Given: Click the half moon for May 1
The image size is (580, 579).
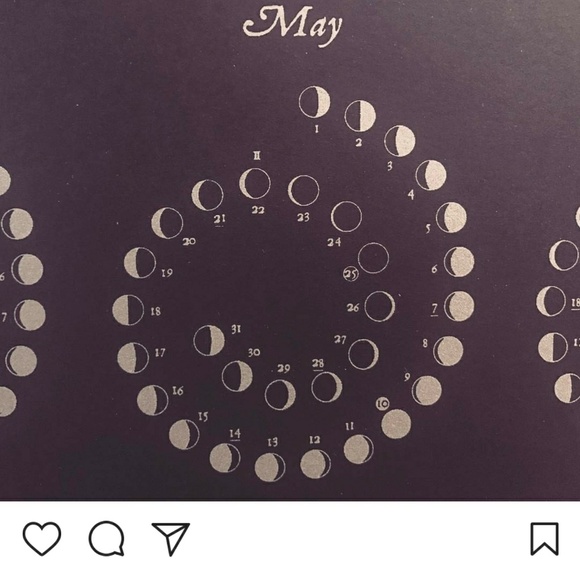Looking at the screenshot, I should click(x=314, y=102).
